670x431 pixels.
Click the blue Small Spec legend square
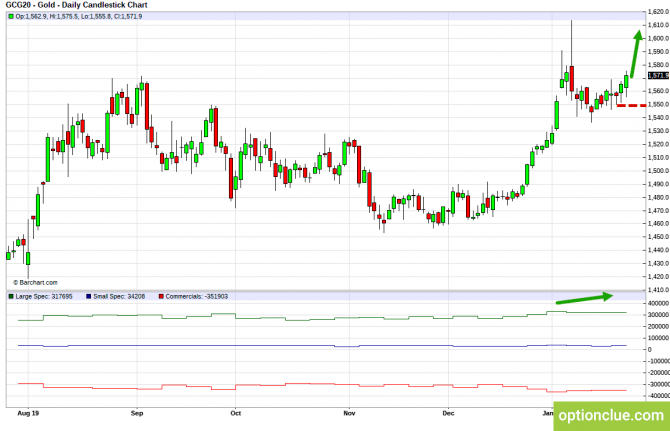tap(89, 296)
